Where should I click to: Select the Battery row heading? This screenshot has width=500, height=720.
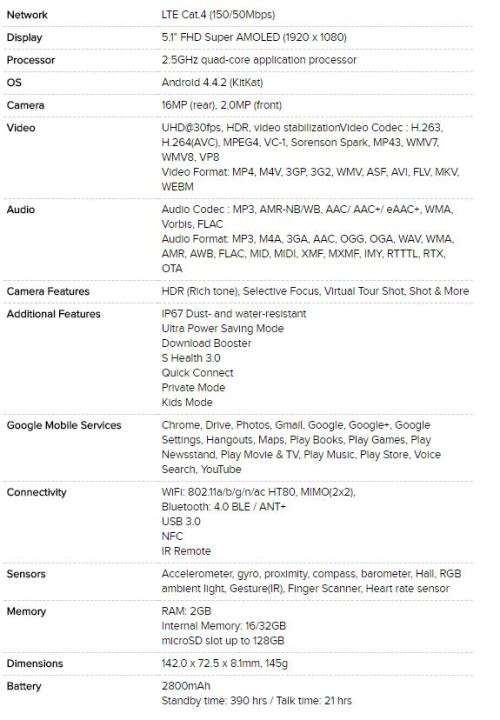(x=24, y=686)
